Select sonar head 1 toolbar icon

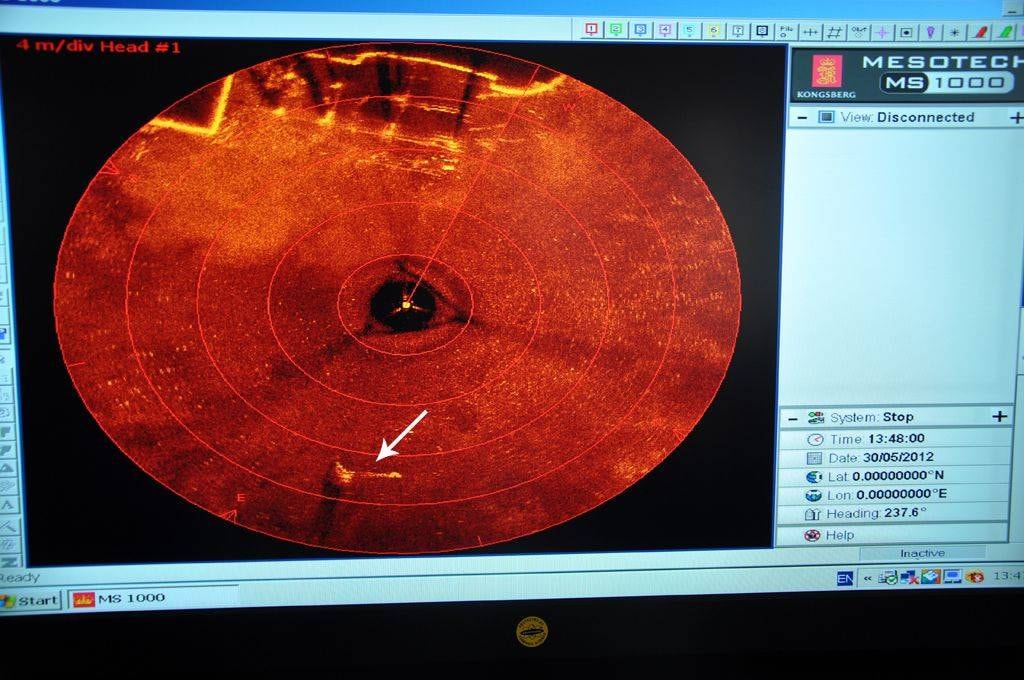point(591,30)
